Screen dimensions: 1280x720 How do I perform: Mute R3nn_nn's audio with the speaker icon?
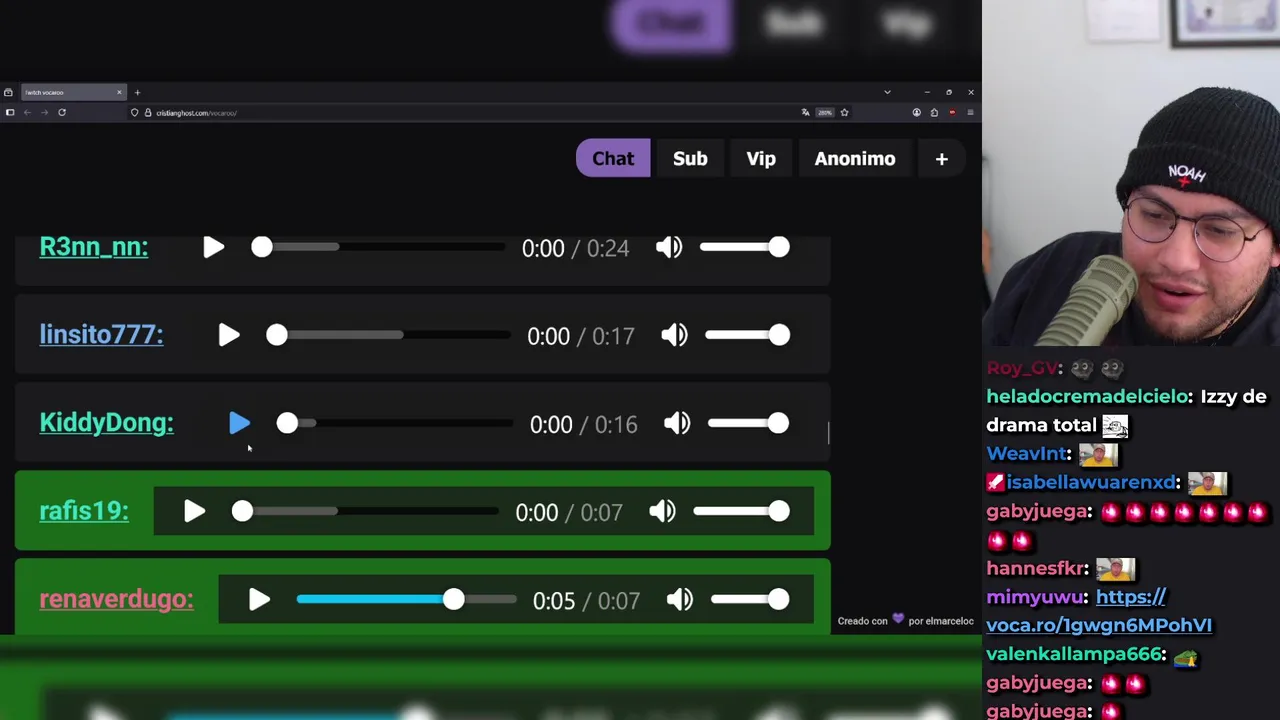tap(669, 248)
